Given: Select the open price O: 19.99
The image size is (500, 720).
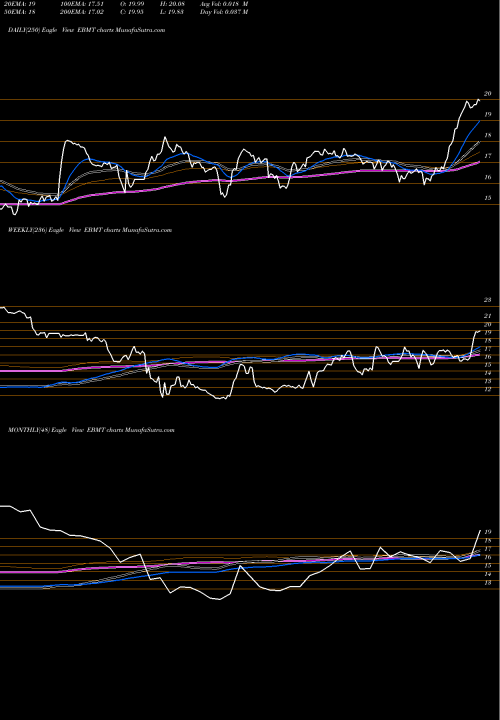Looking at the screenshot, I should [131, 4].
